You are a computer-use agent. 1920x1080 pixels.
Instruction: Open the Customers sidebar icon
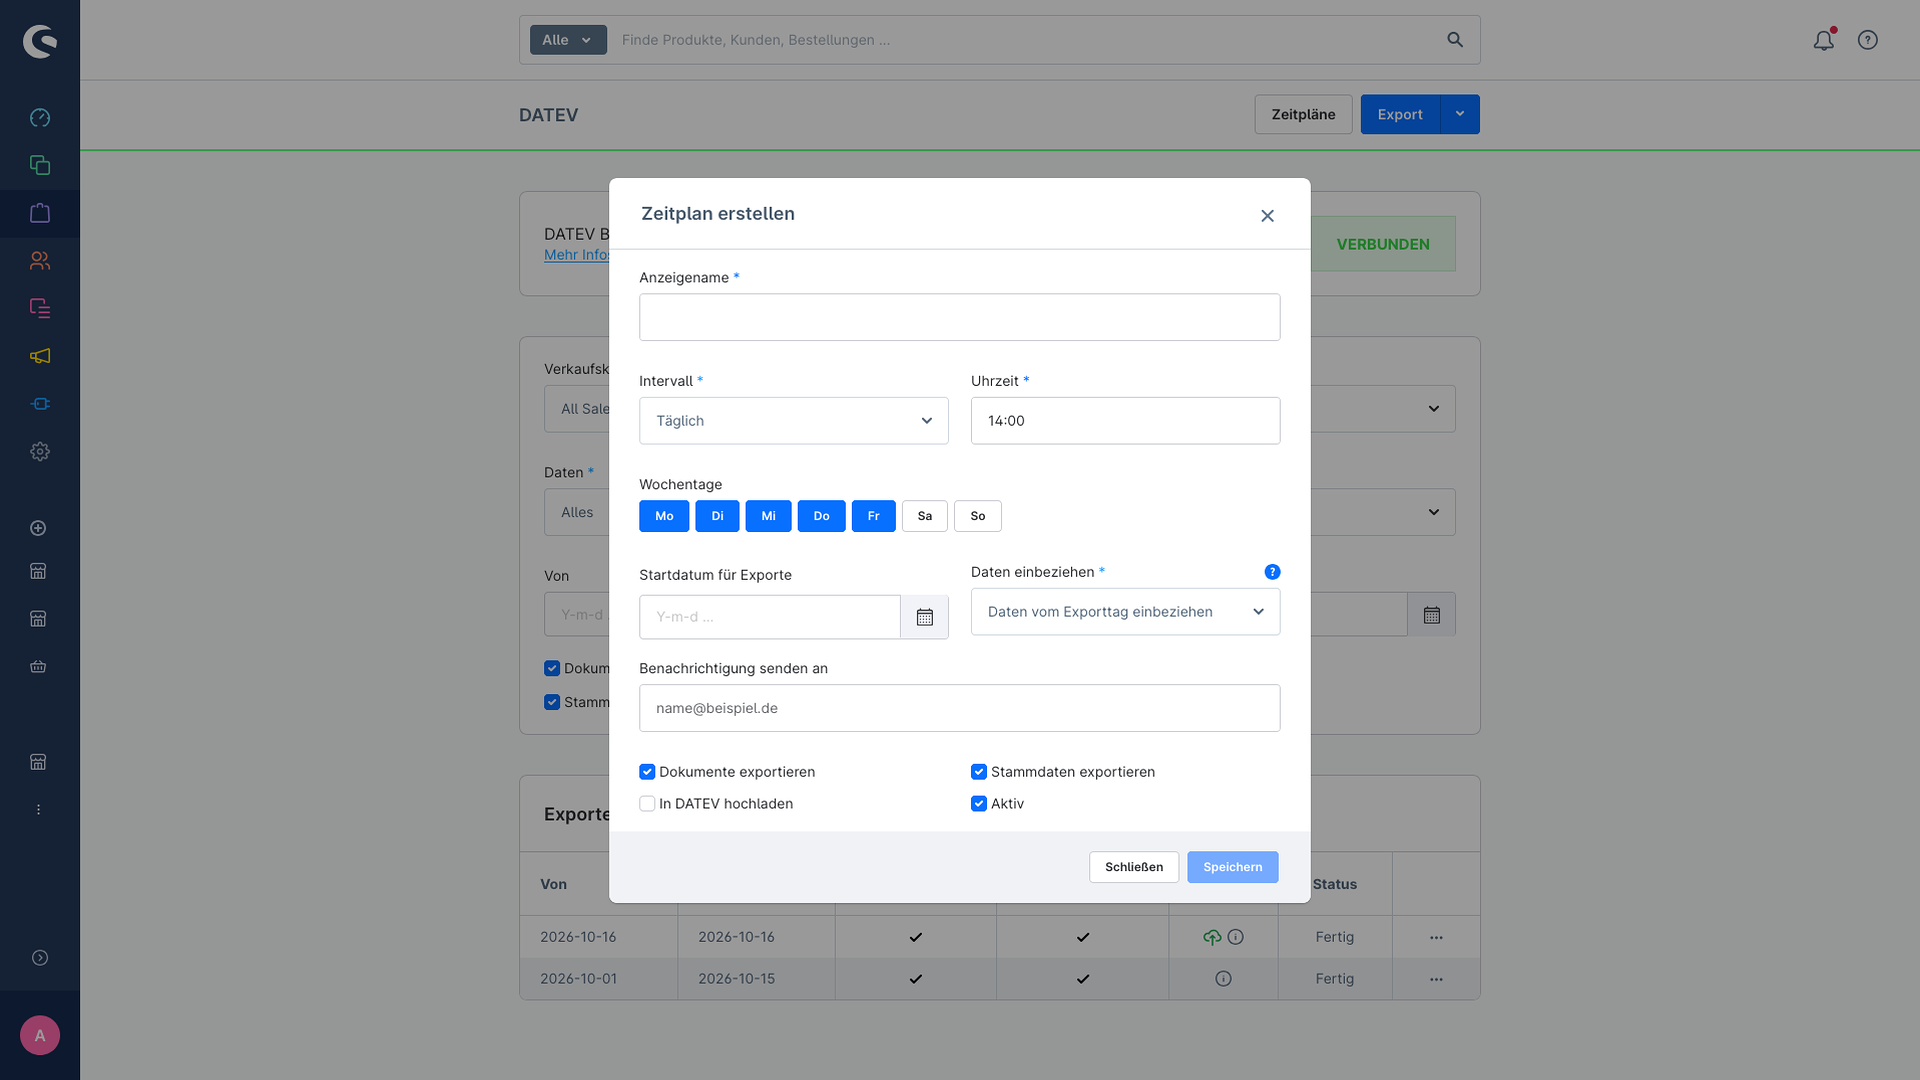[x=40, y=261]
